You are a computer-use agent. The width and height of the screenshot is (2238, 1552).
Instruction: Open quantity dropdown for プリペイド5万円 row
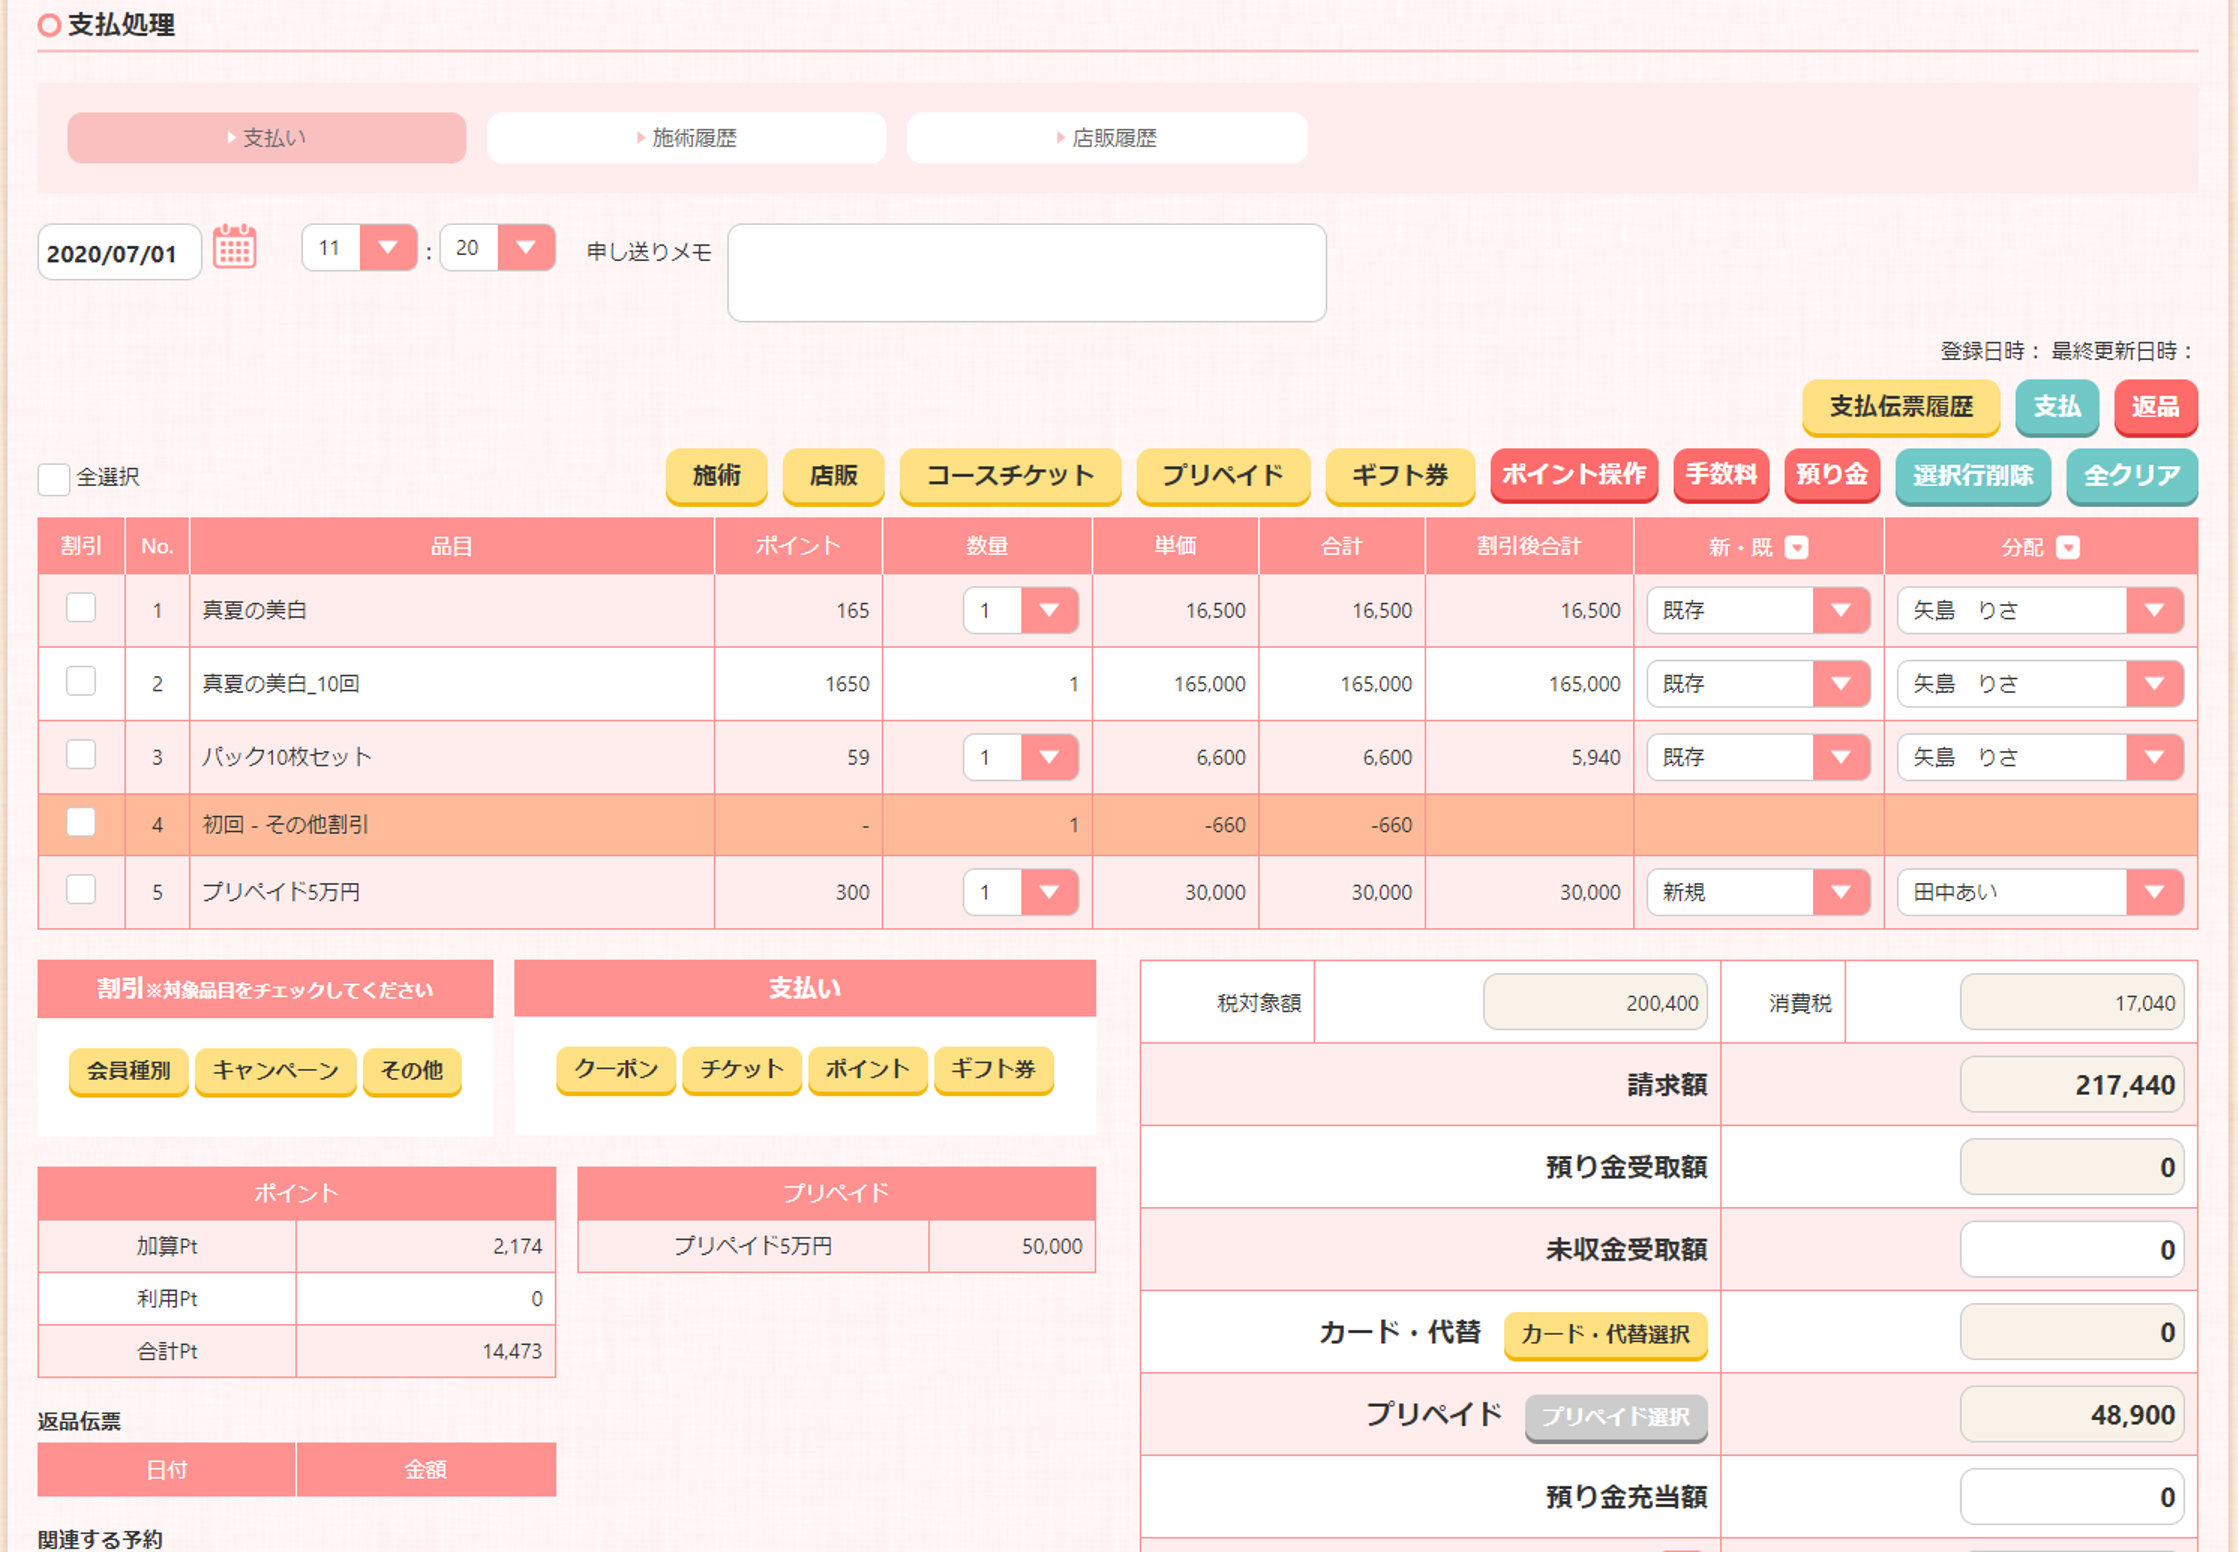click(x=1020, y=892)
